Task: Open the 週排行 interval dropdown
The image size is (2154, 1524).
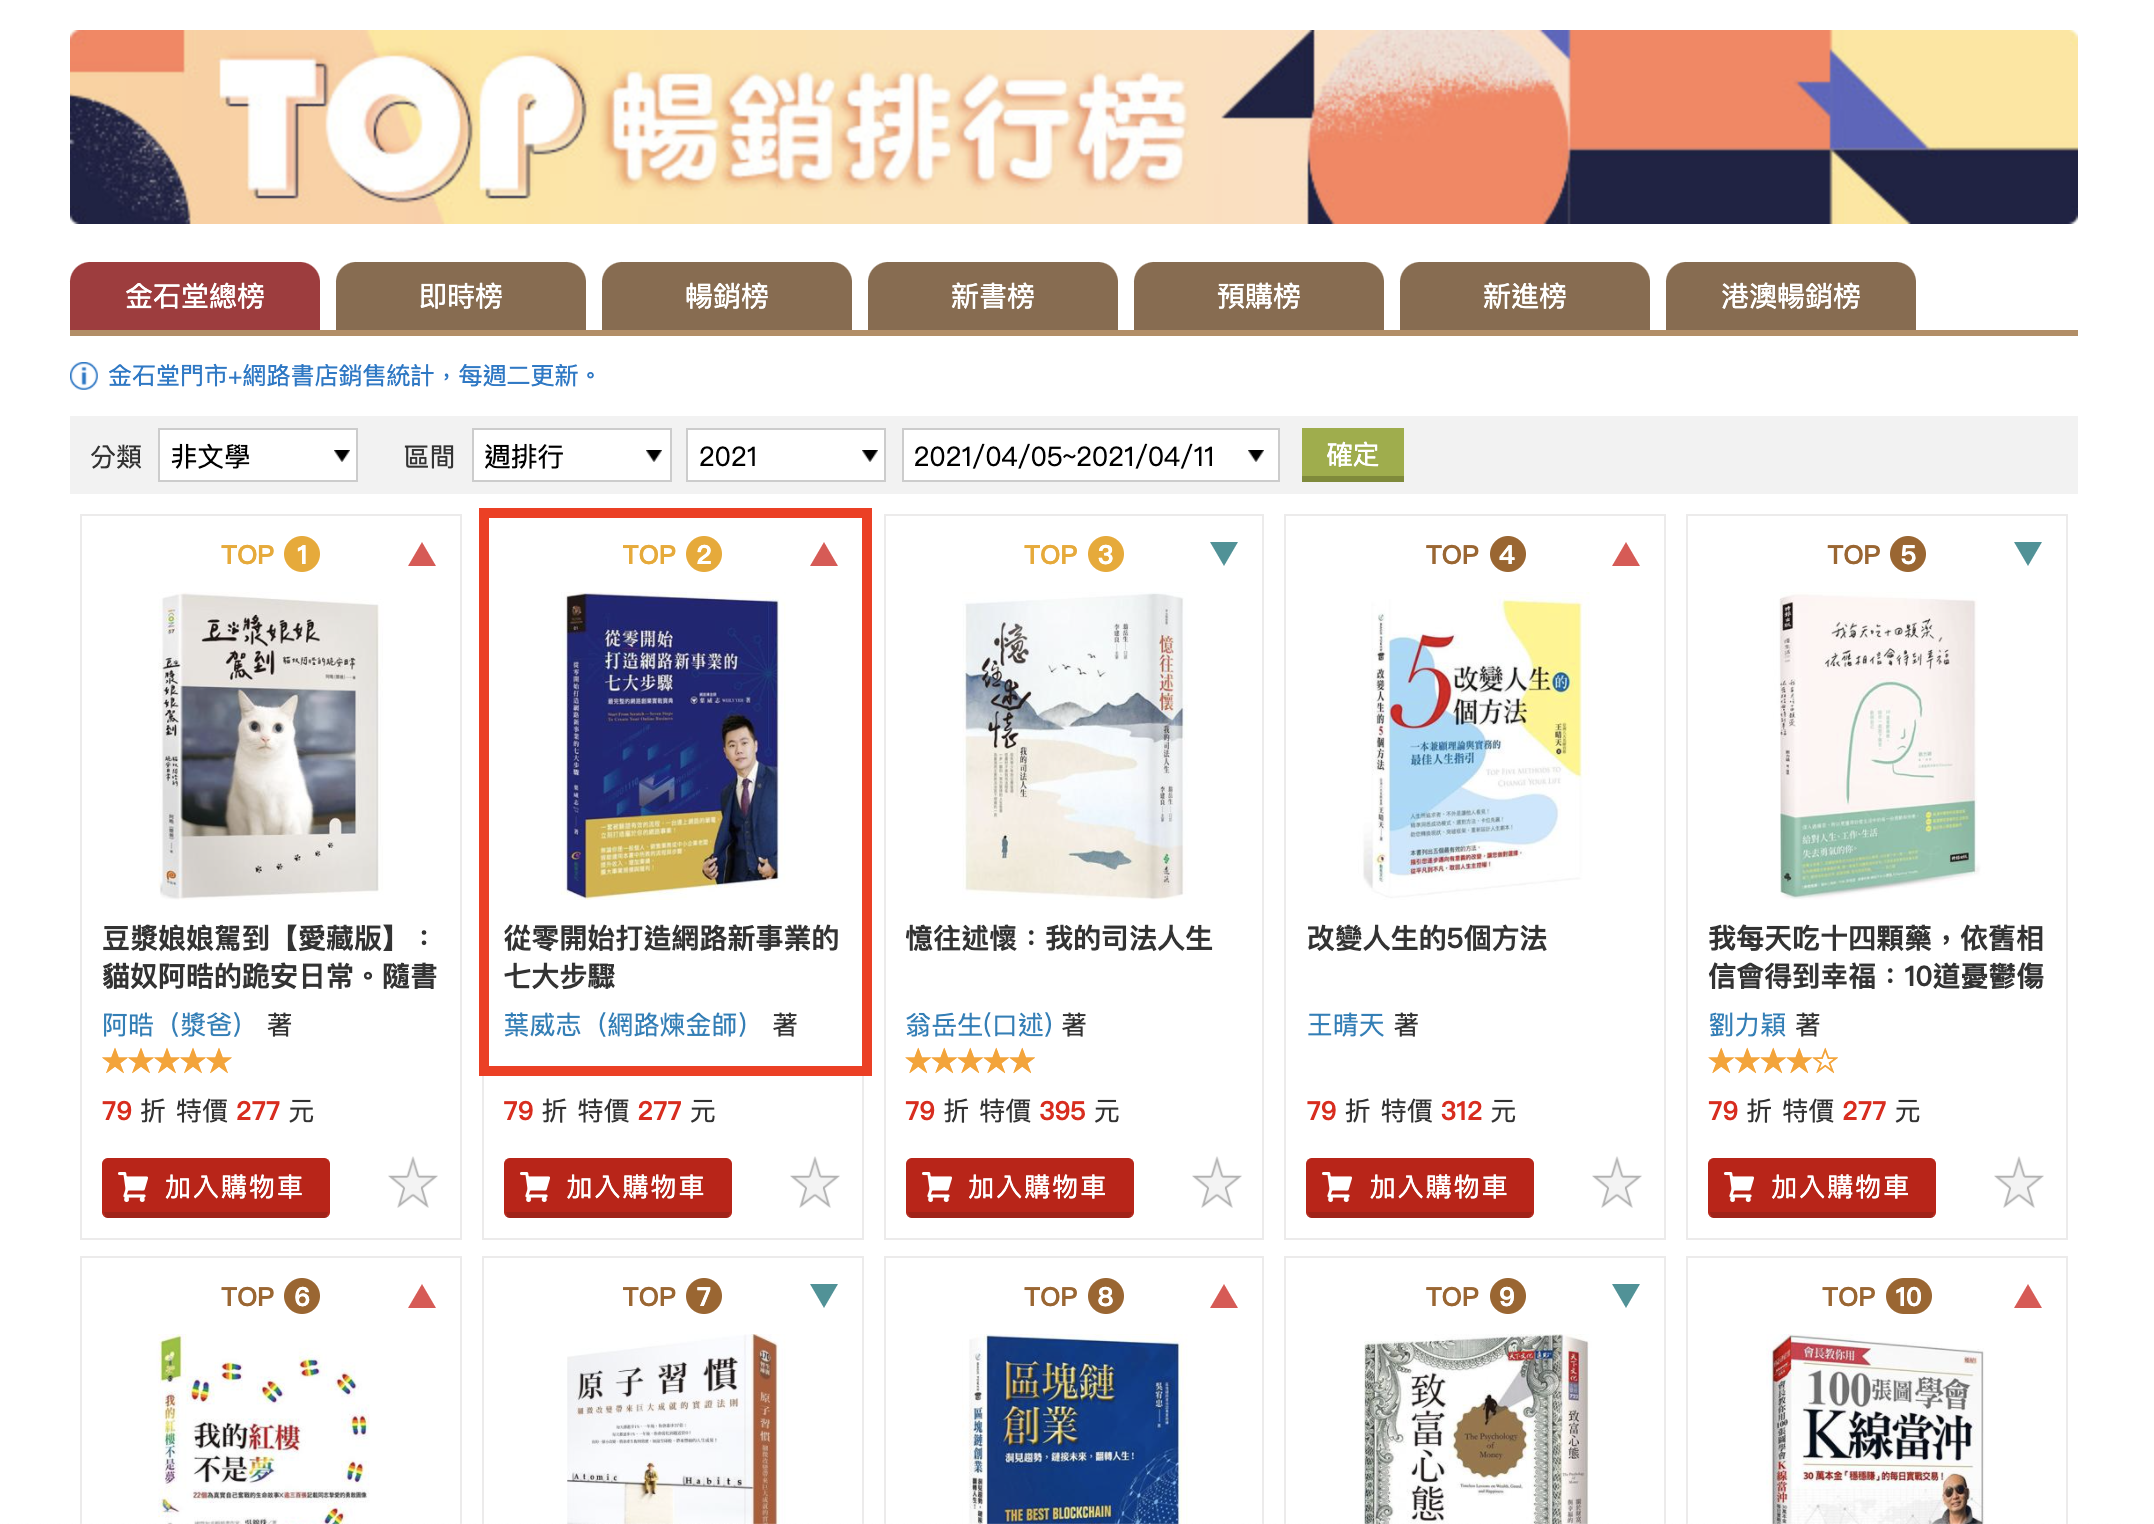Action: [572, 456]
